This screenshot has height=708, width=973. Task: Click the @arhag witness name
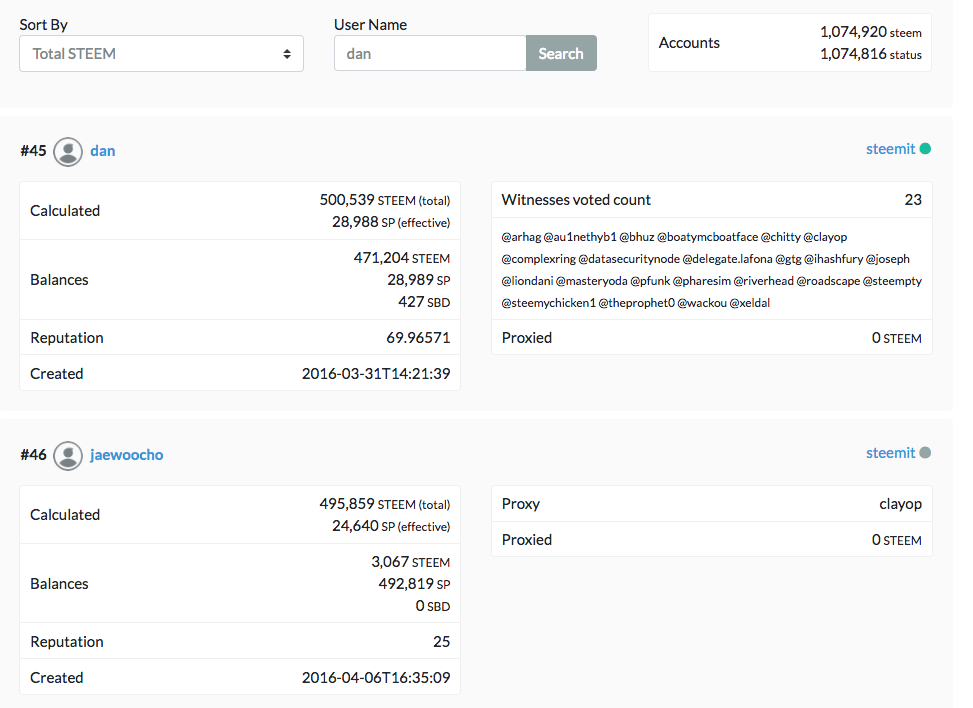520,237
